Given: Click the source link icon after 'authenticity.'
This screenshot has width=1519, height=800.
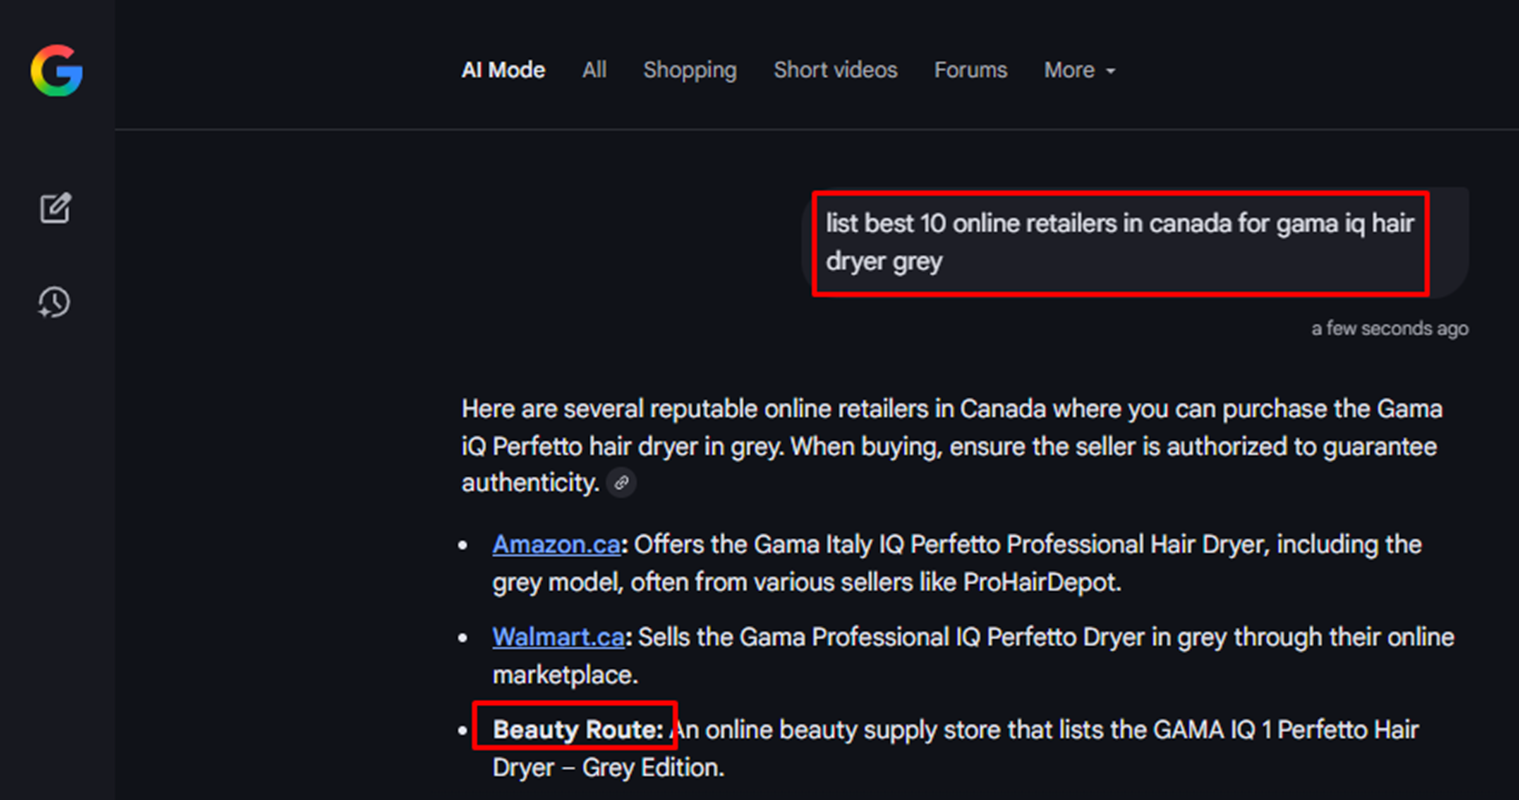Looking at the screenshot, I should pyautogui.click(x=621, y=483).
